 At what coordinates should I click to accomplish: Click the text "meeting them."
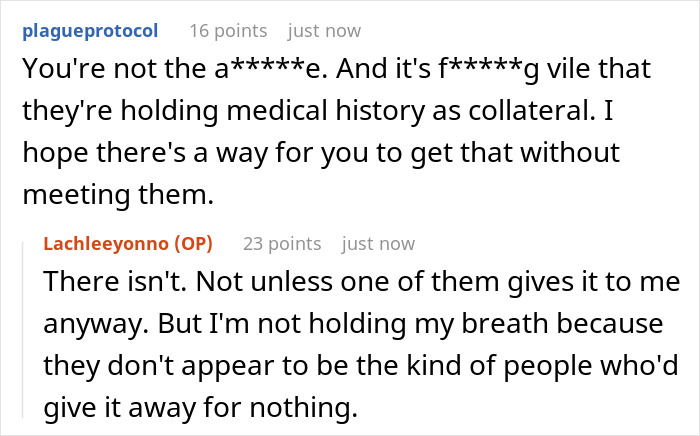tap(118, 195)
